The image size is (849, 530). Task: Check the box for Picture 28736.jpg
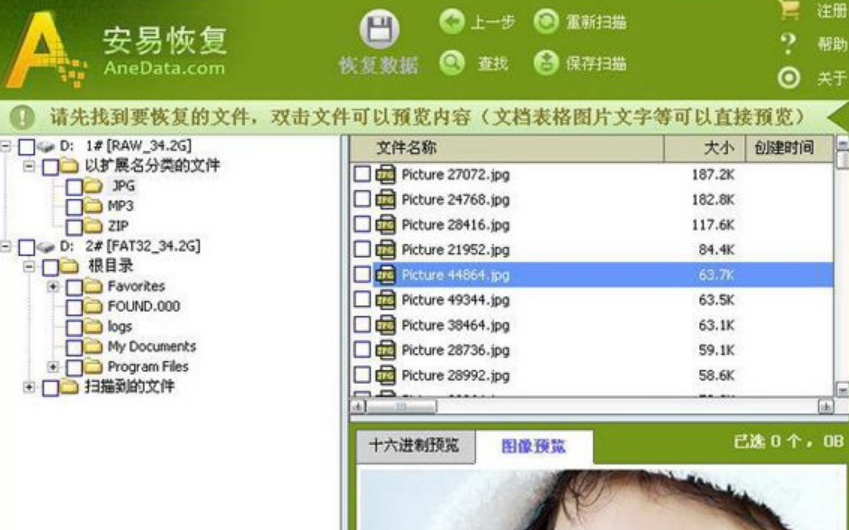point(362,350)
